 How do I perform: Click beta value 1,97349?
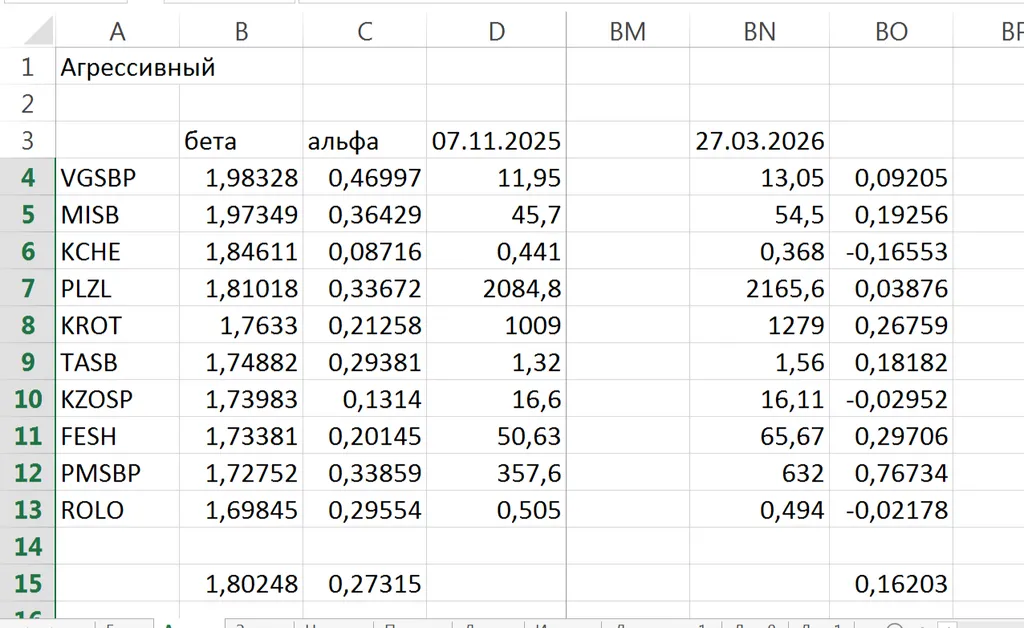[x=241, y=214]
